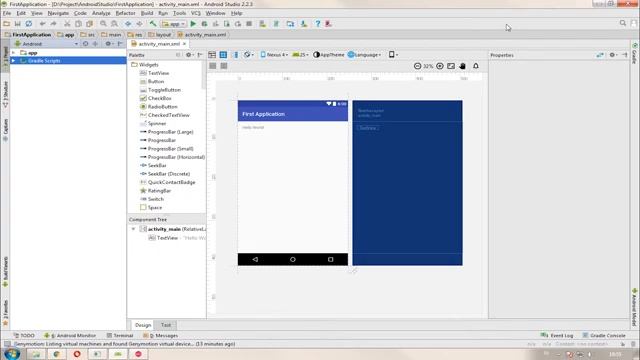Run the app with the green play button
Image resolution: width=640 pixels, height=360 pixels.
(193, 24)
